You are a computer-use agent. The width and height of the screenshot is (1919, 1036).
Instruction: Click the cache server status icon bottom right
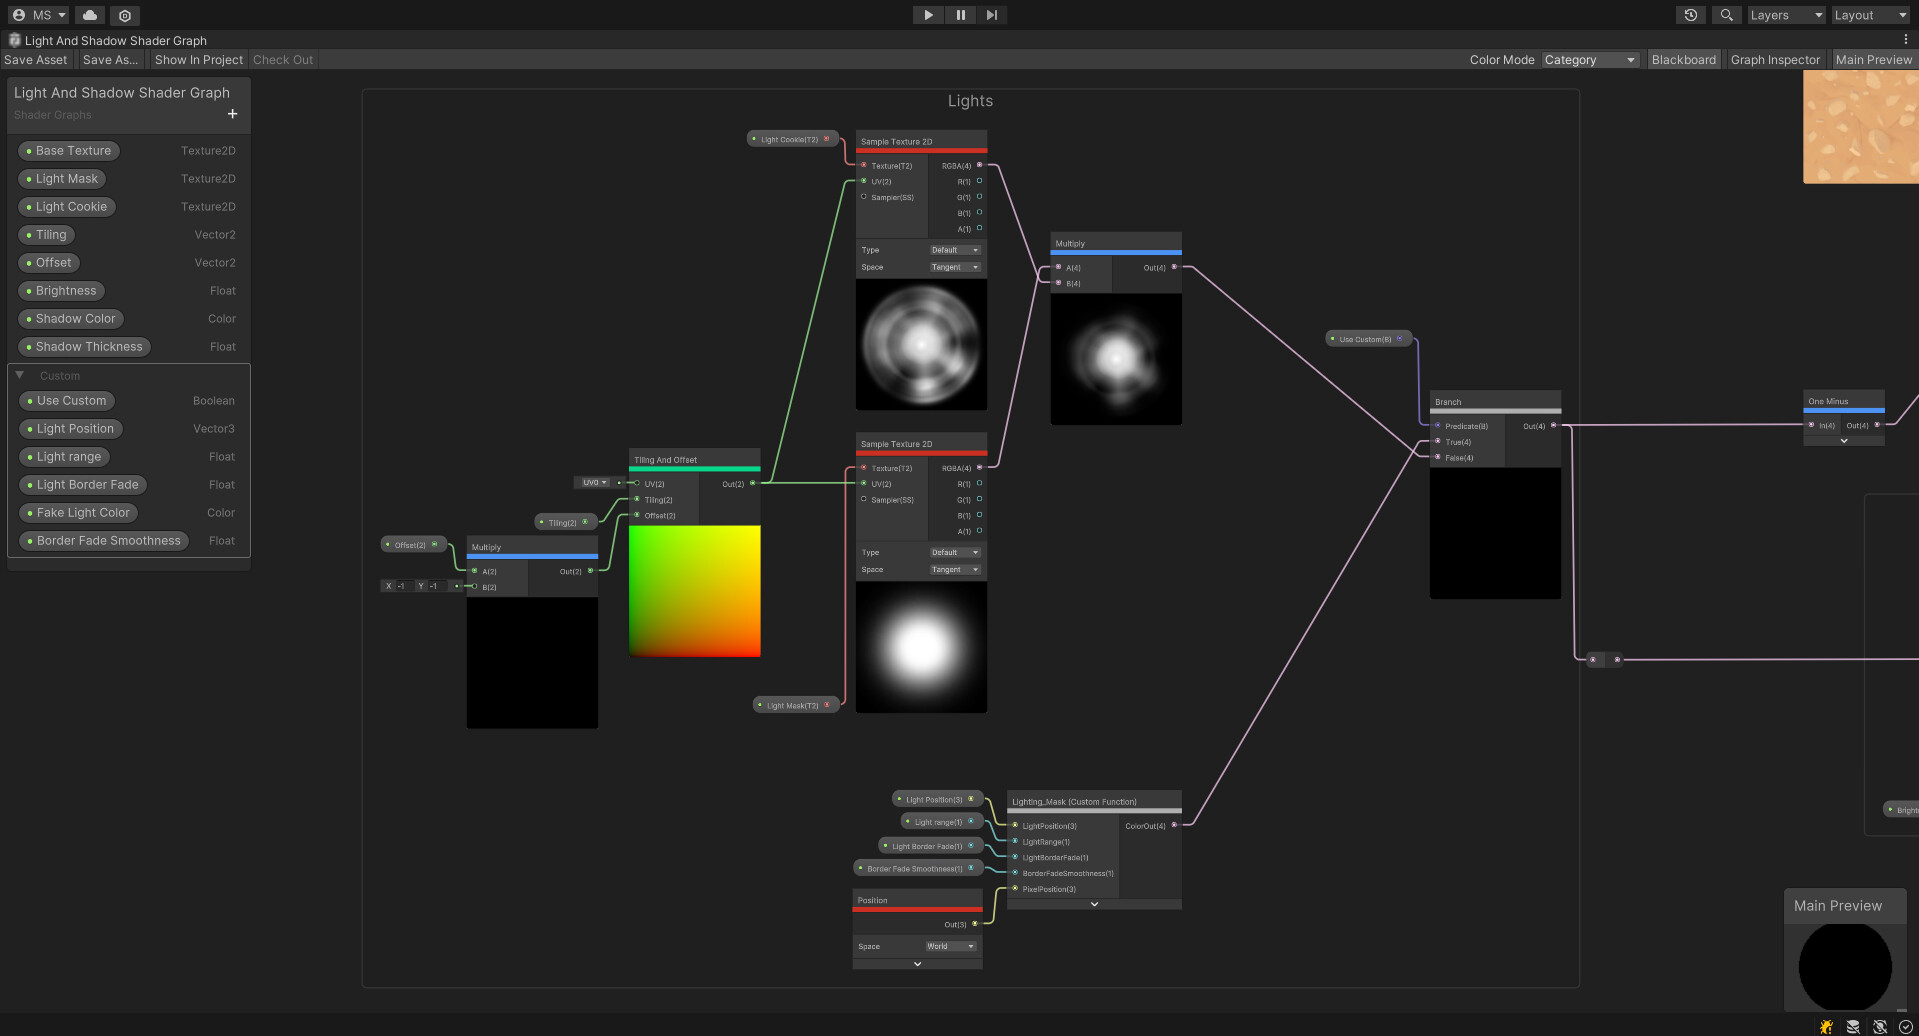click(x=1853, y=1026)
